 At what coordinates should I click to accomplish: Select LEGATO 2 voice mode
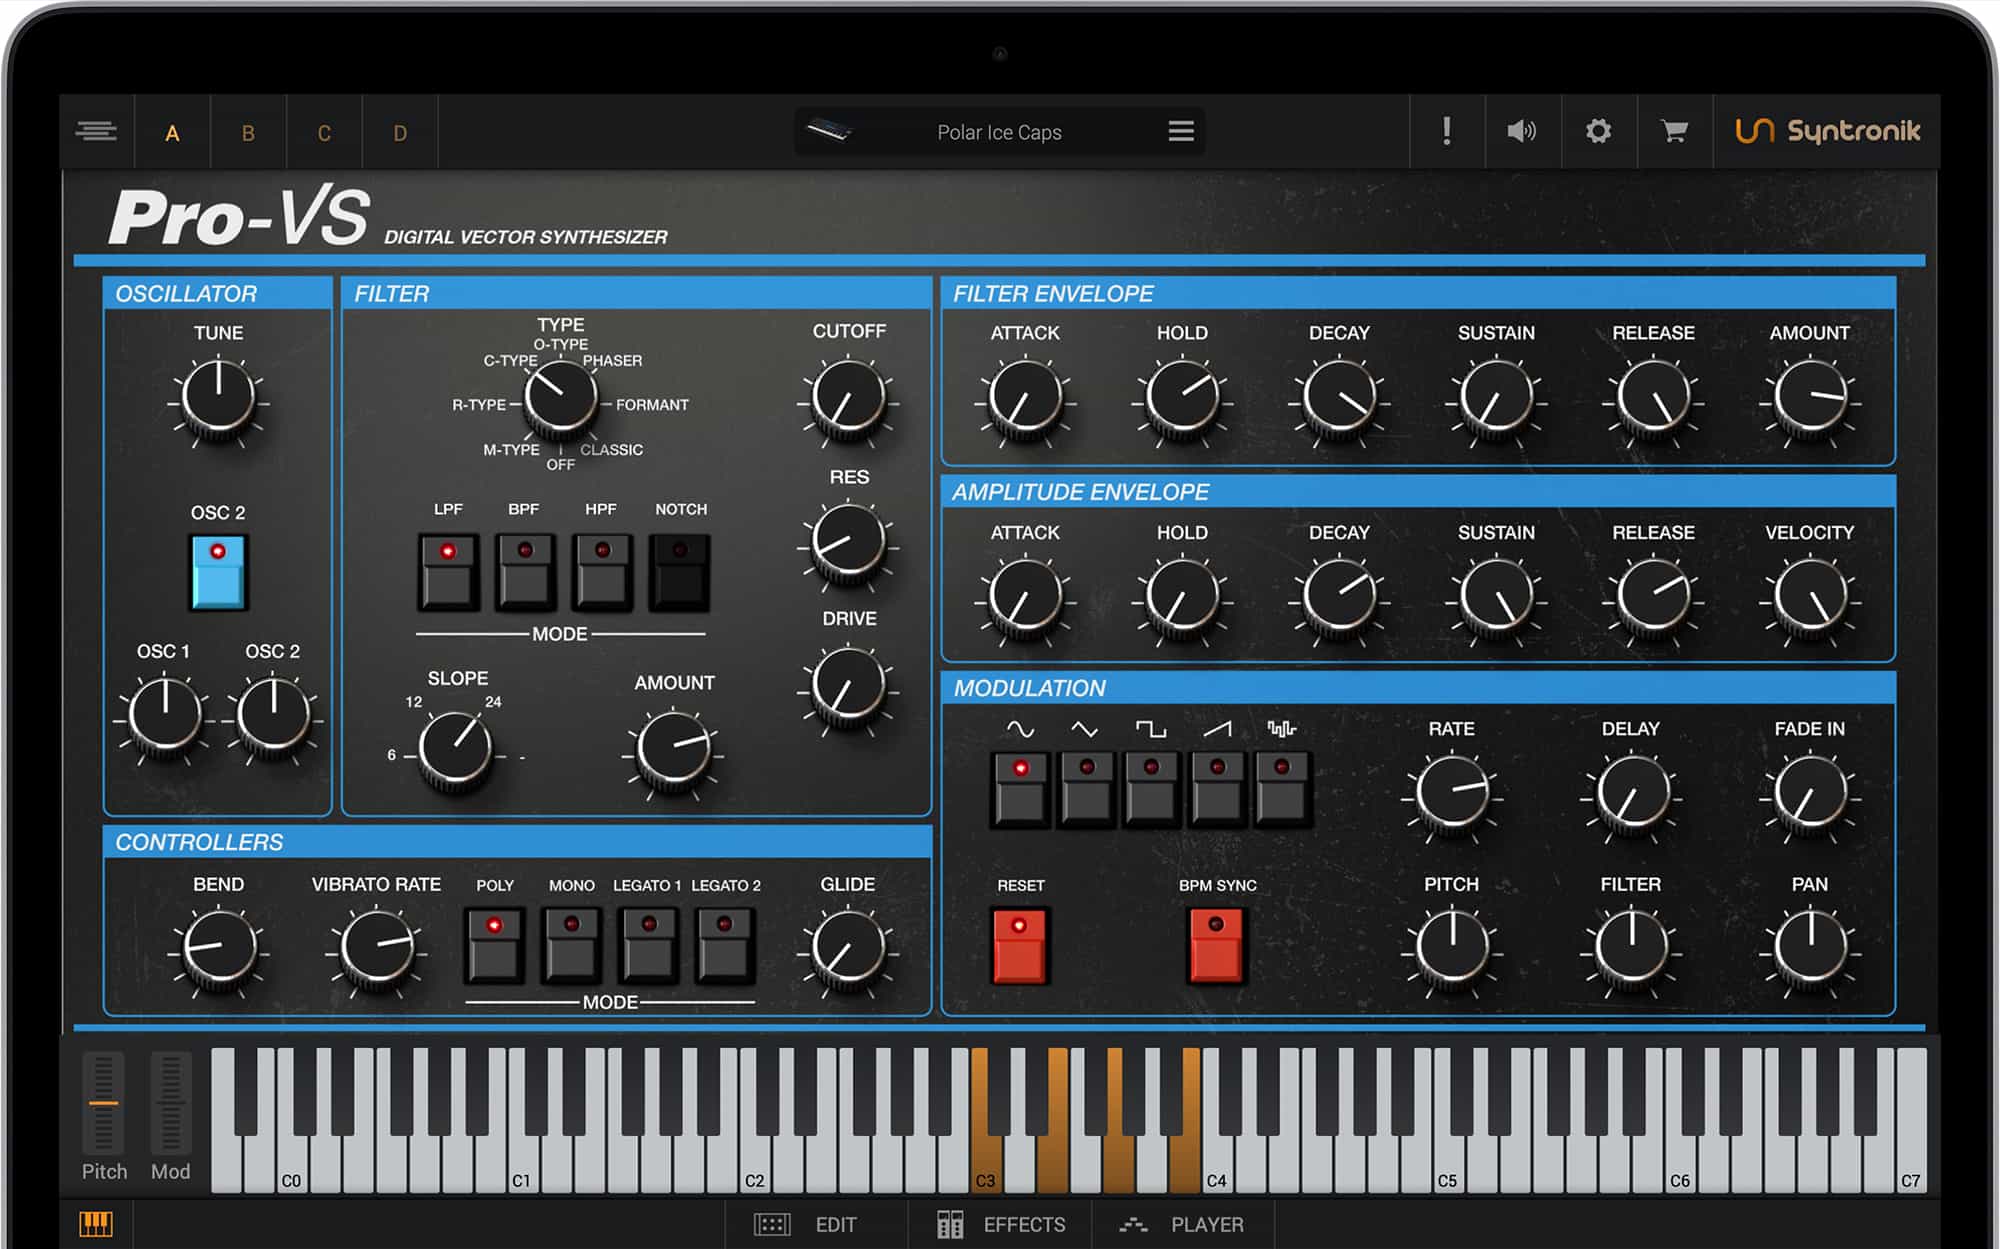725,945
